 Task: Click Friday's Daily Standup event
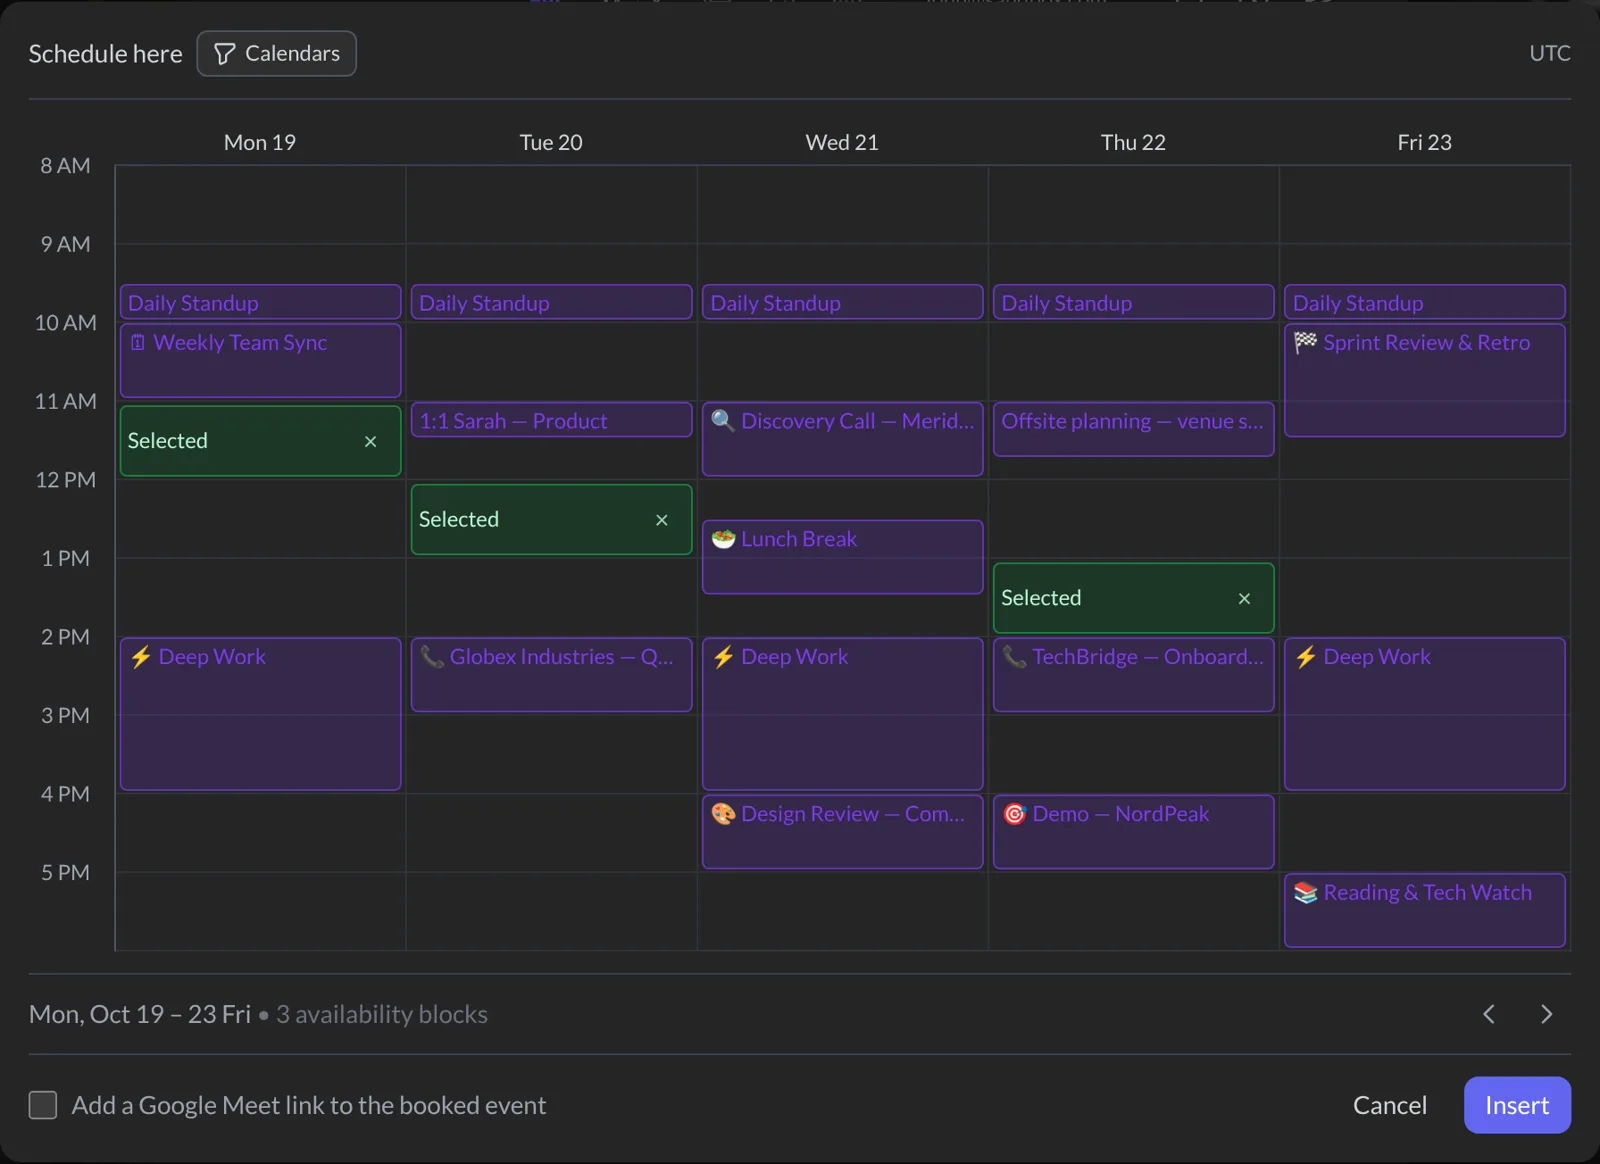coord(1424,302)
